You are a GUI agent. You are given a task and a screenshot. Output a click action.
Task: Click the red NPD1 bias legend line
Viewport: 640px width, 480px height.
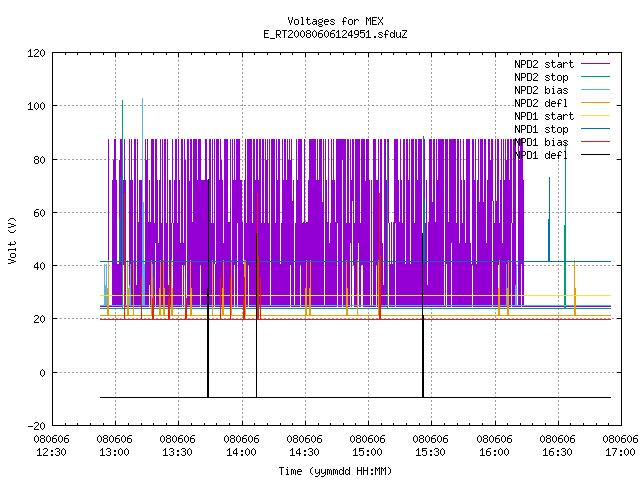click(x=596, y=142)
